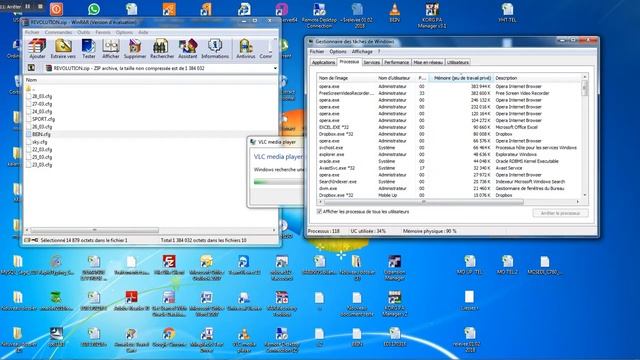The height and width of the screenshot is (360, 640).
Task: Click the Afficher toolbar icon in WinRAR
Action: [x=111, y=49]
